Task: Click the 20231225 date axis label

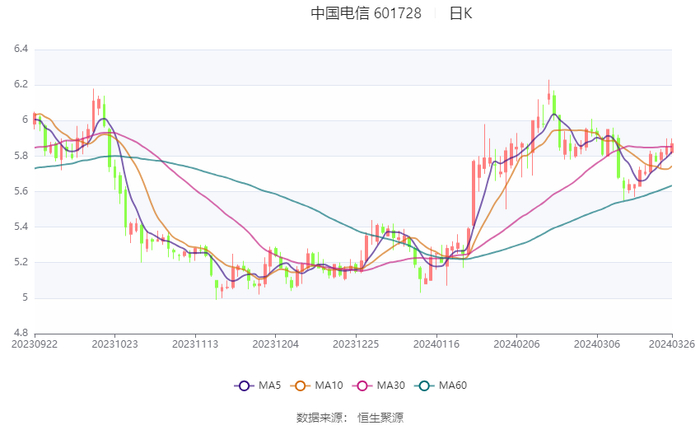Action: click(356, 344)
